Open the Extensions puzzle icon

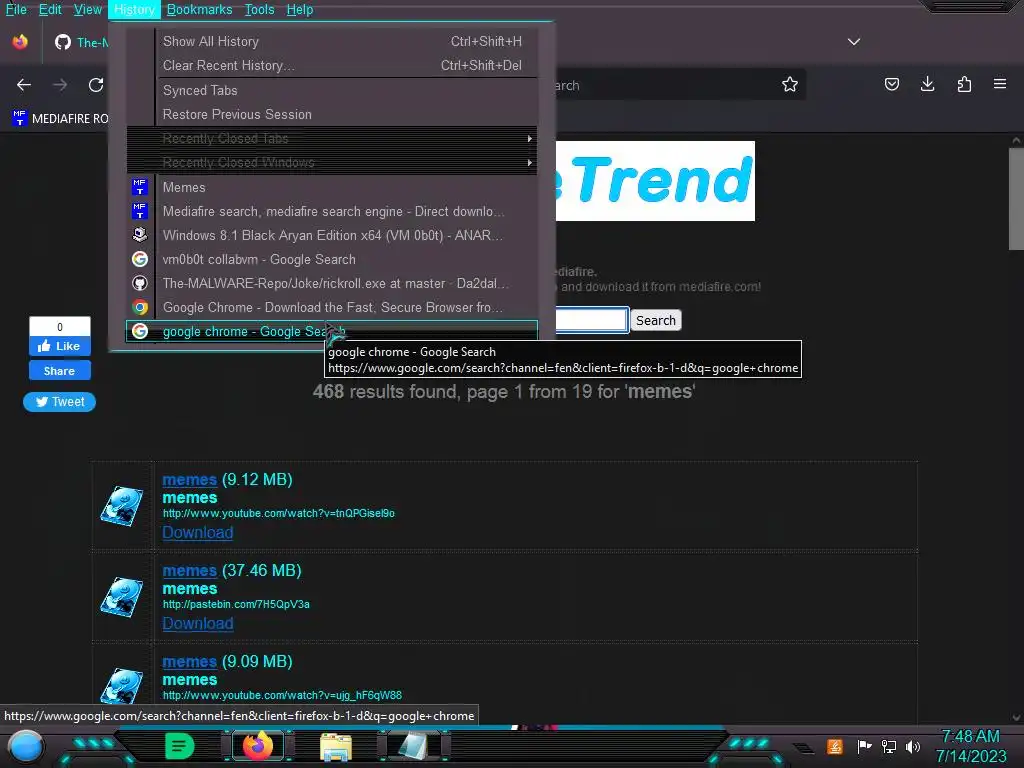[x=964, y=84]
